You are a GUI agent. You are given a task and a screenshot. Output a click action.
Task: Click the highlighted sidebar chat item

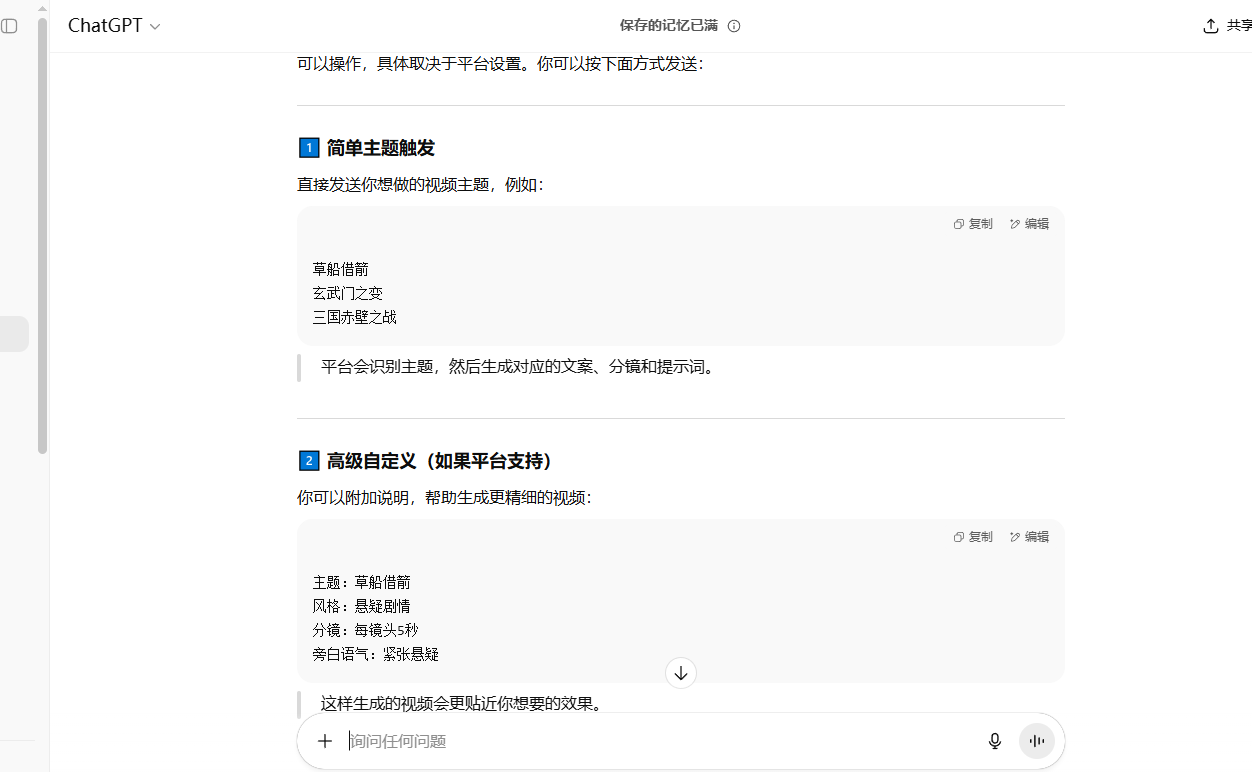14,334
